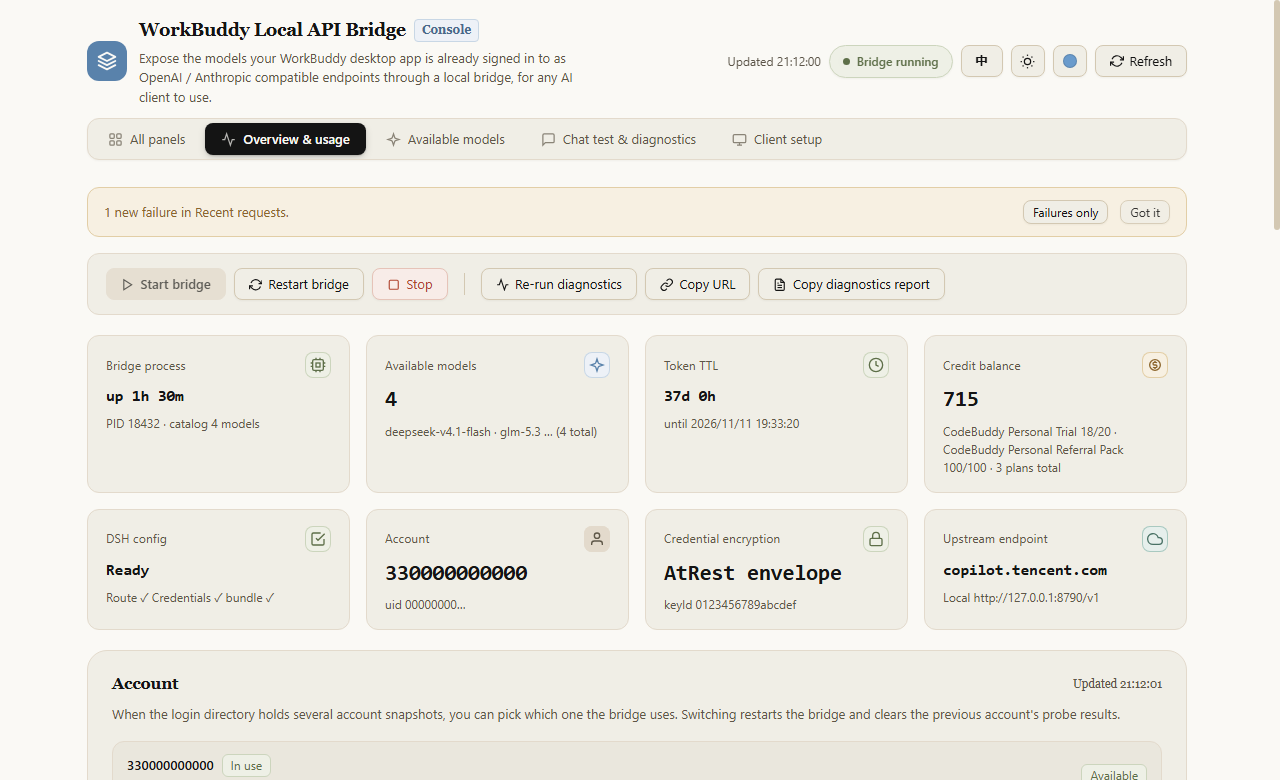Click the lock icon on Credential encryption card

[x=876, y=539]
